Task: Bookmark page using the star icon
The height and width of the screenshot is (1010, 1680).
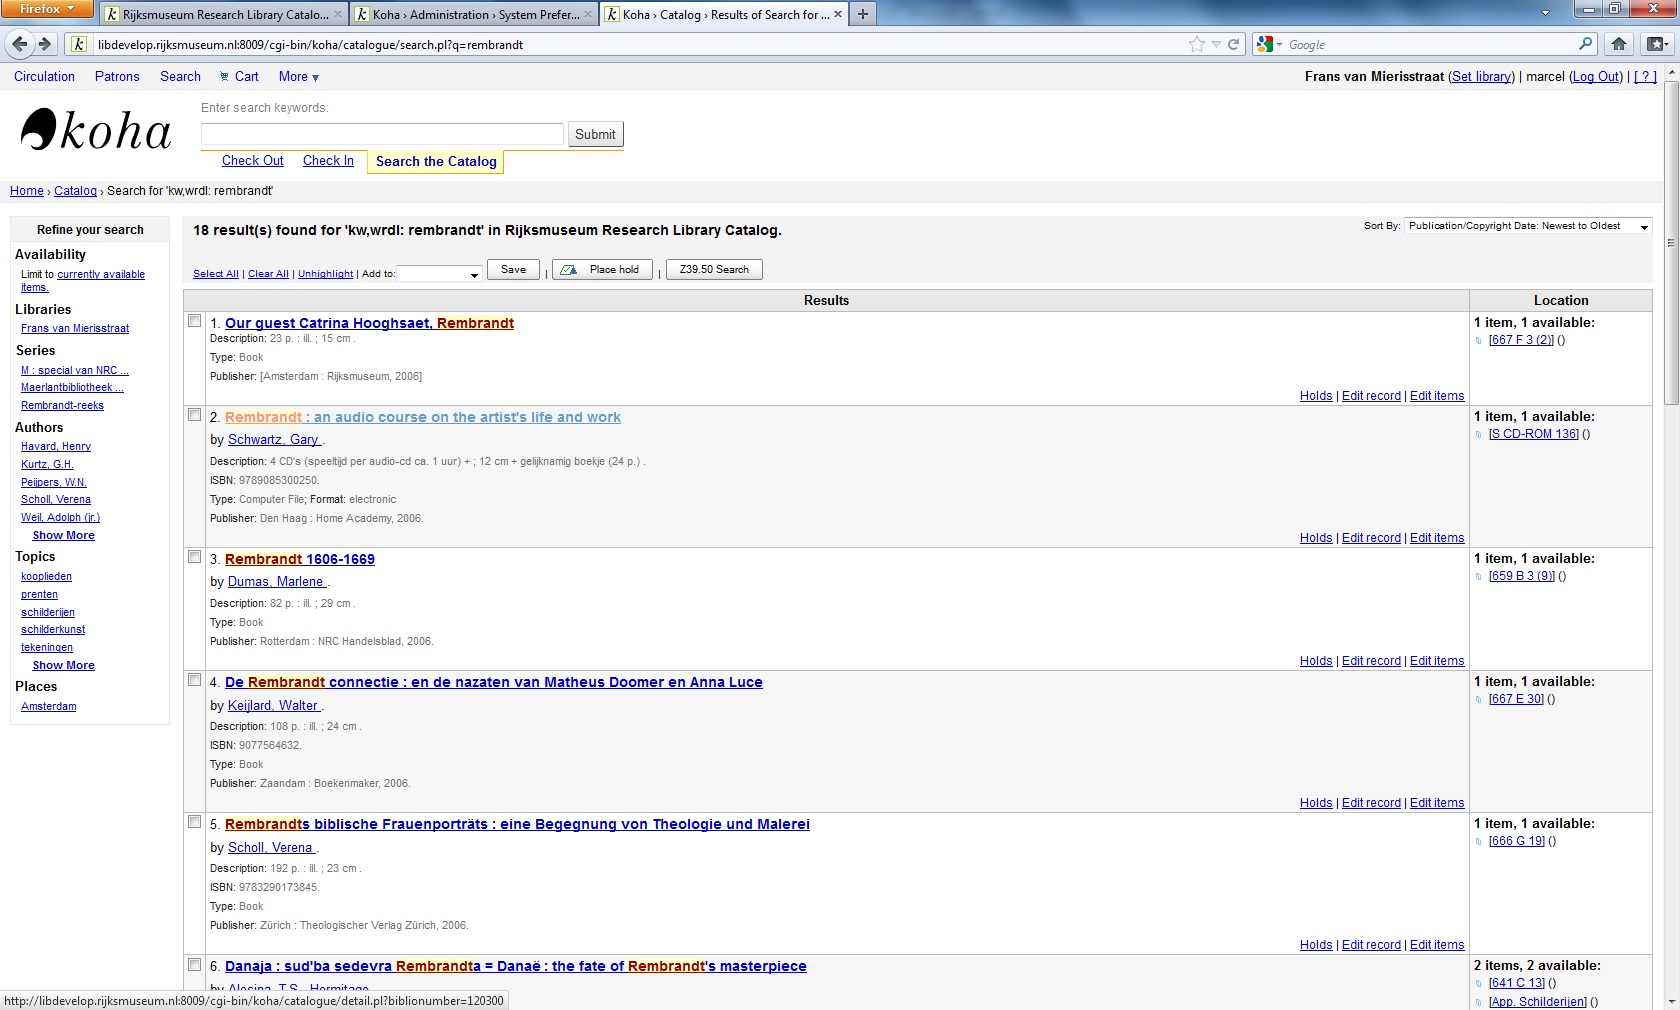Action: [1197, 44]
